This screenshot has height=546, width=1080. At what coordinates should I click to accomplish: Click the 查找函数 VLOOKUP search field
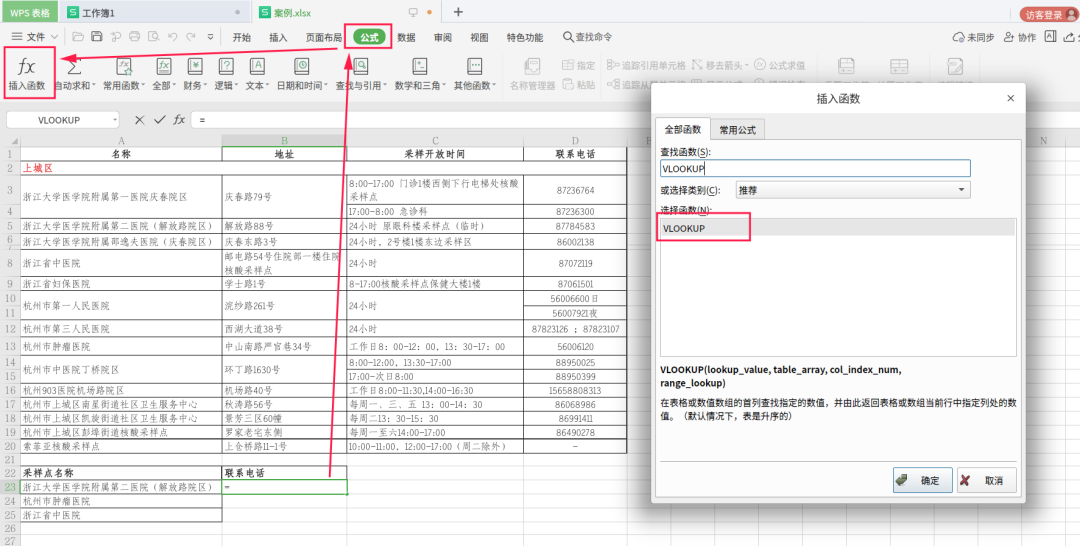pyautogui.click(x=816, y=168)
